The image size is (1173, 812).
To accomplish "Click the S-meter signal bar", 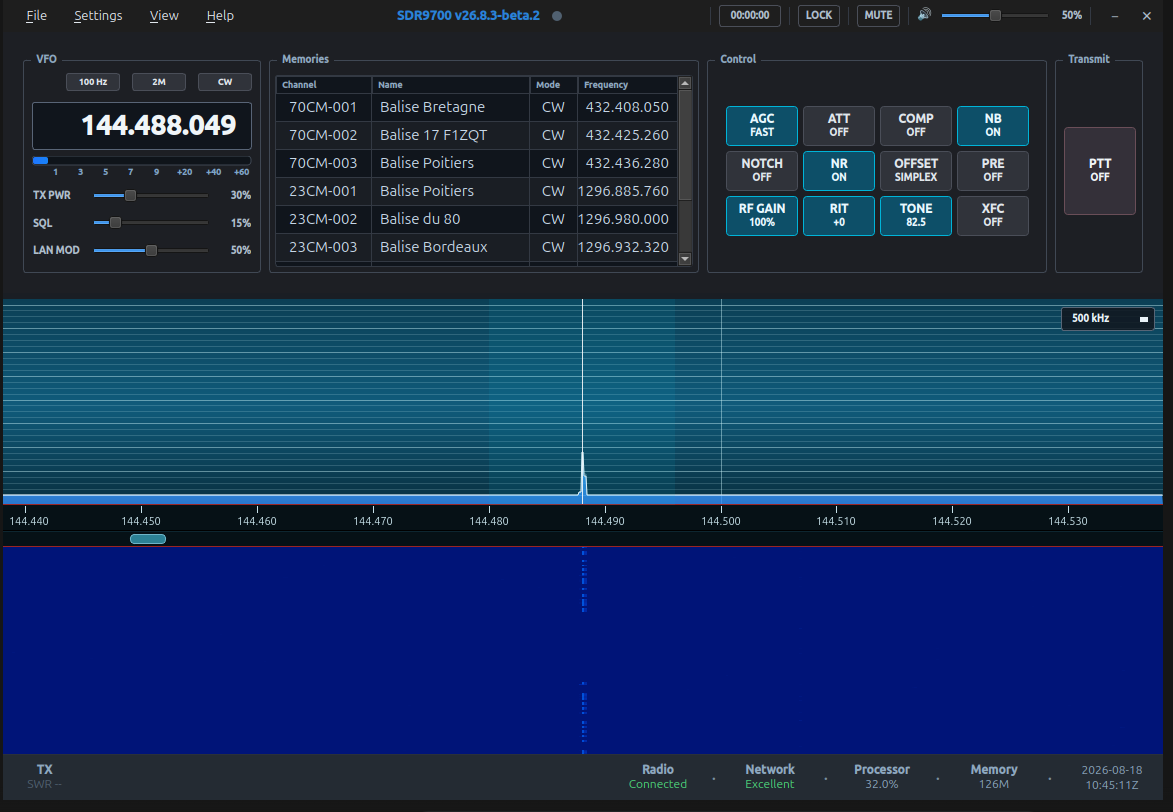I will (x=142, y=160).
